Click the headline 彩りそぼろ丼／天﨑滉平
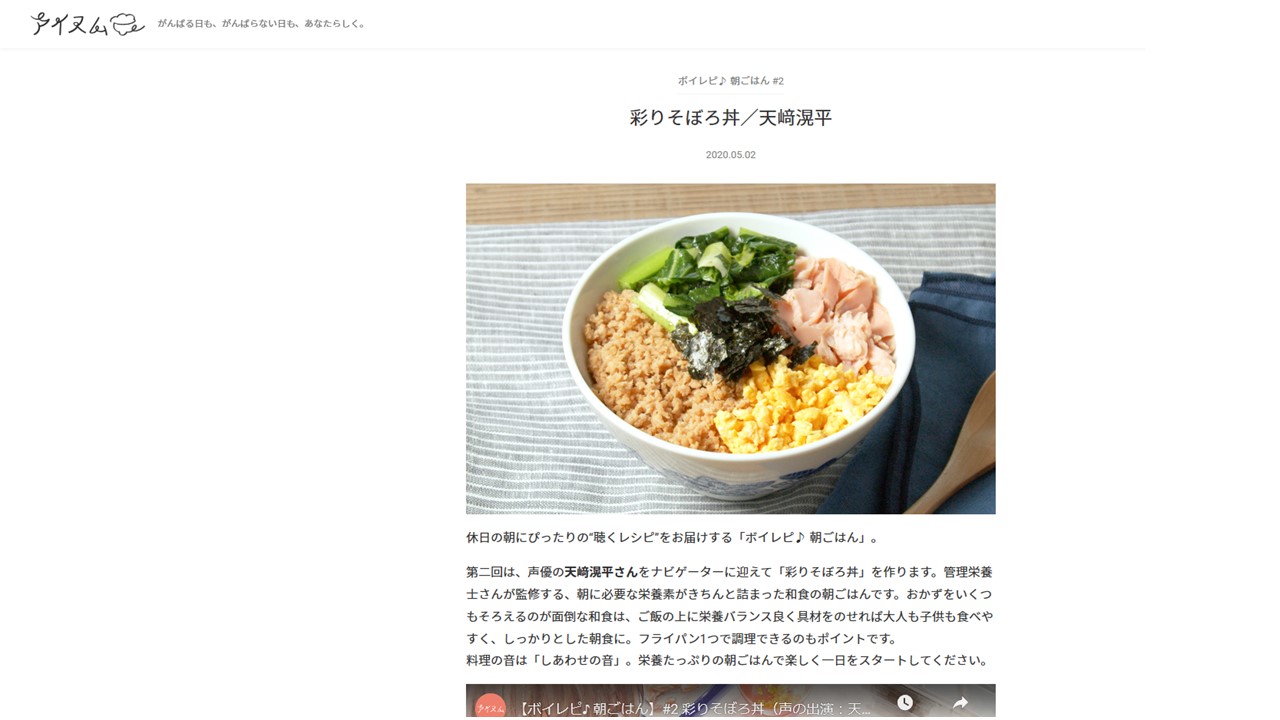Image resolution: width=1280 pixels, height=720 pixels. (x=730, y=118)
